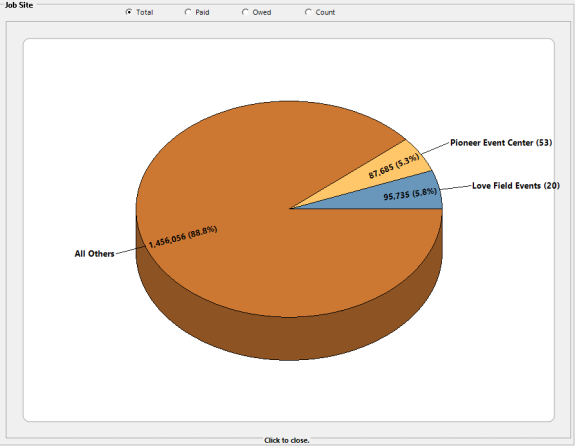
Task: Click the 'Click to close.' text
Action: (x=287, y=440)
